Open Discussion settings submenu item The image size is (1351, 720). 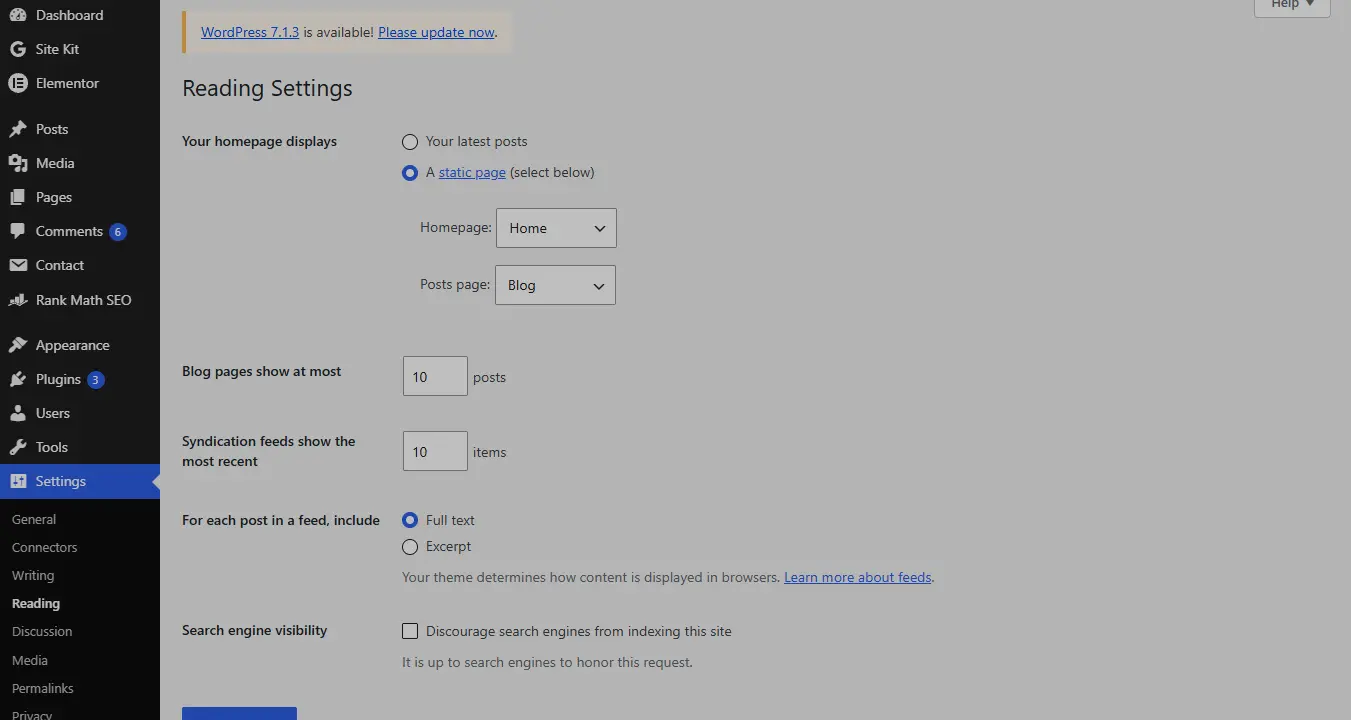click(42, 631)
